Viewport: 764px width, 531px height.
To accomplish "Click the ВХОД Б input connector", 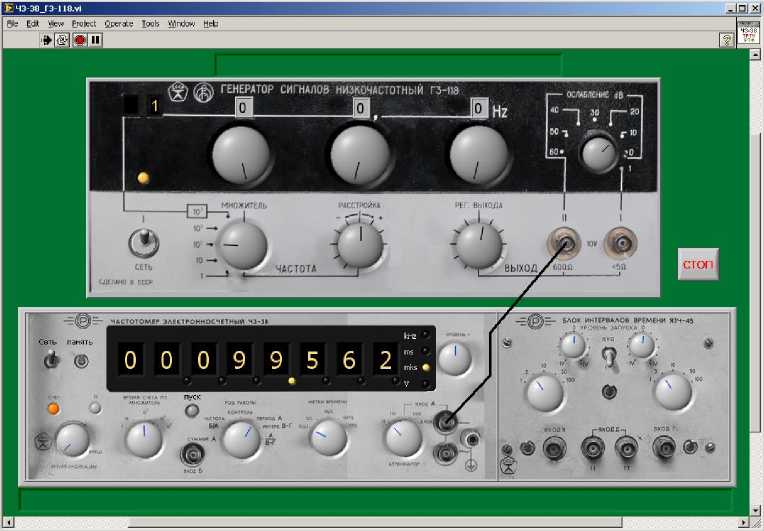I will 192,455.
